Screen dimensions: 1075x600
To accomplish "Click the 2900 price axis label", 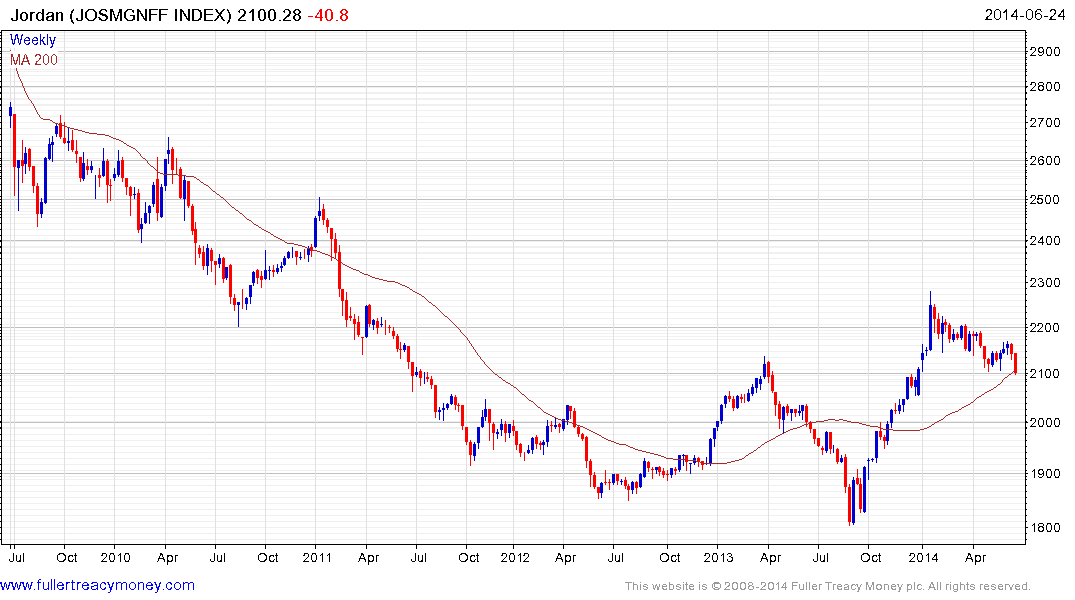I will [x=1045, y=52].
